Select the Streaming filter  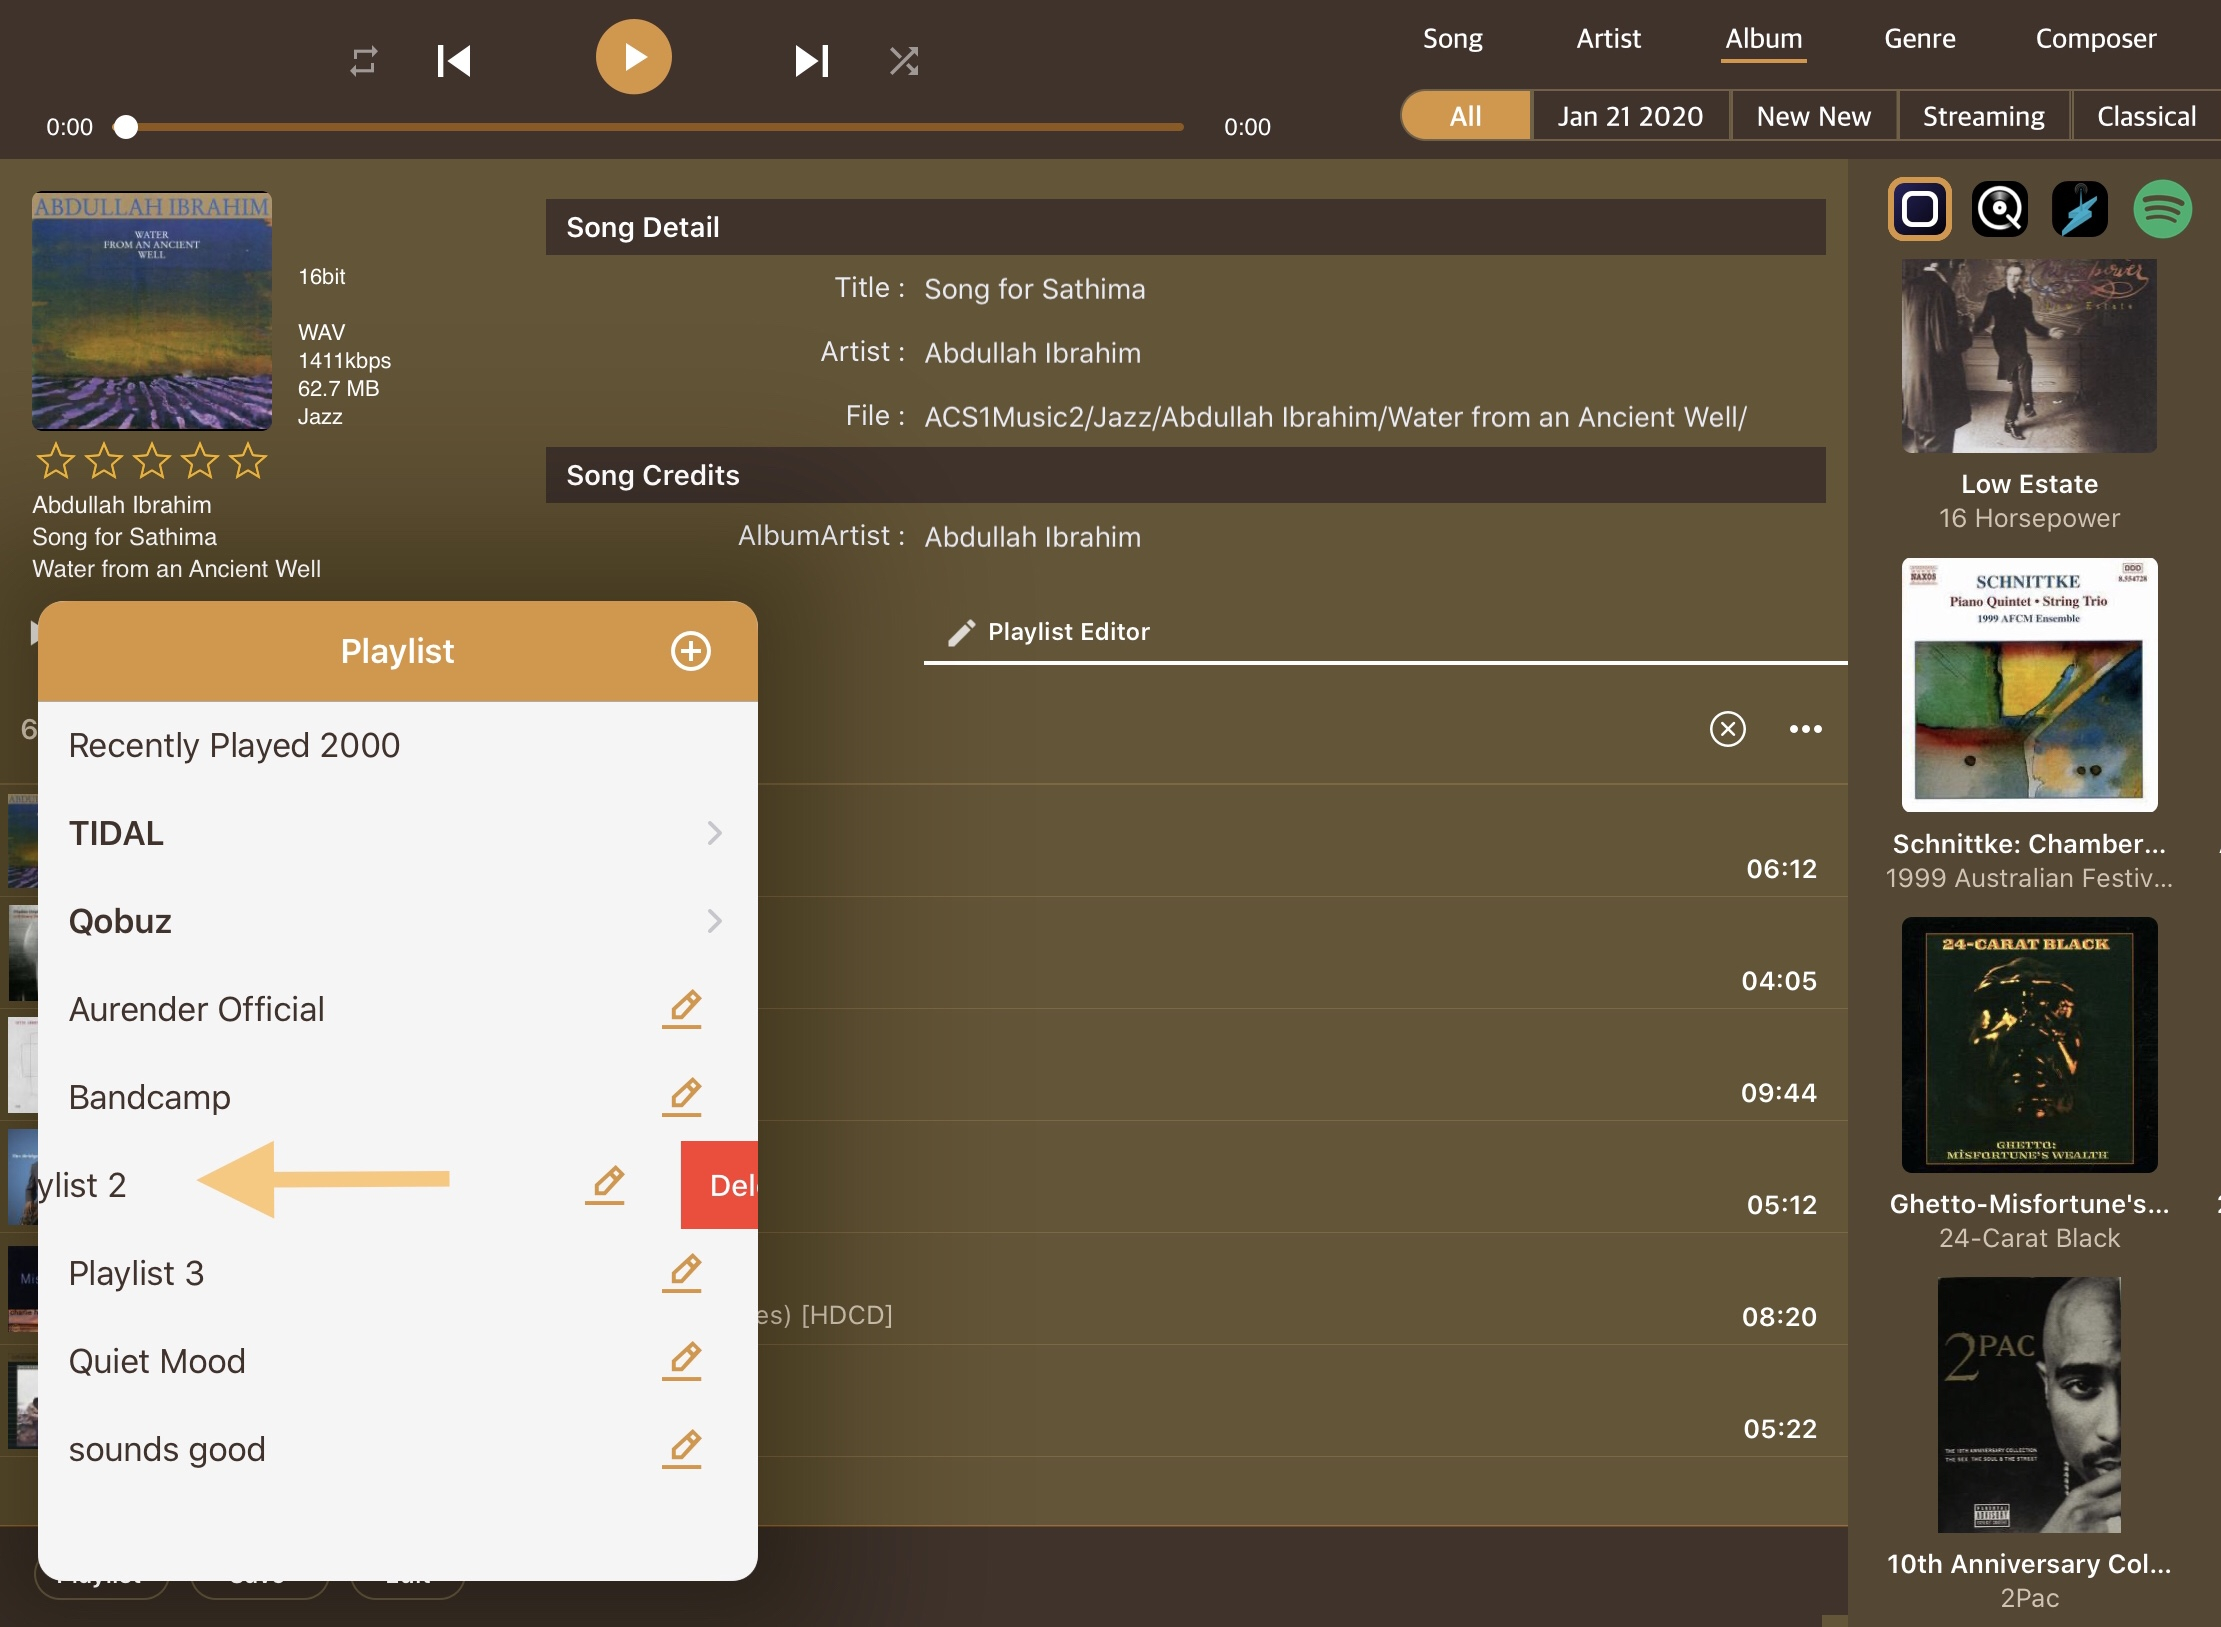click(1983, 116)
